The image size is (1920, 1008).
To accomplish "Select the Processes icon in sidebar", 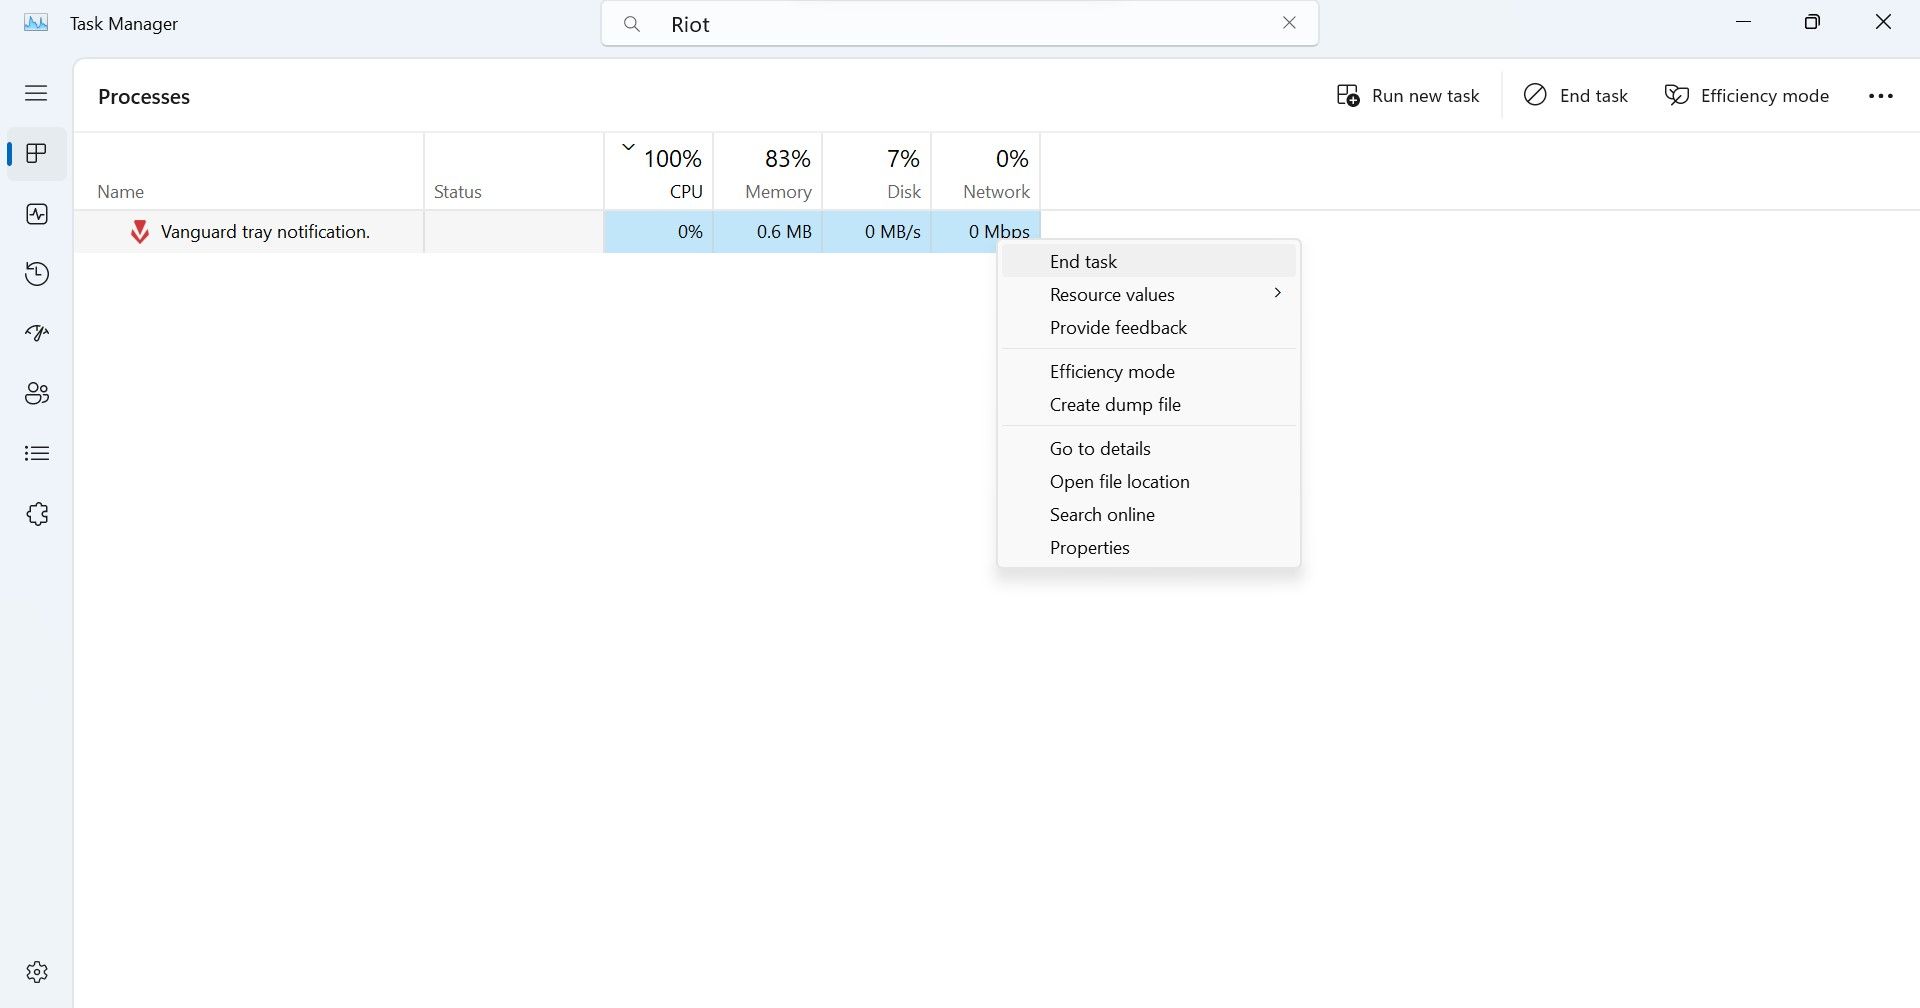I will tap(37, 154).
